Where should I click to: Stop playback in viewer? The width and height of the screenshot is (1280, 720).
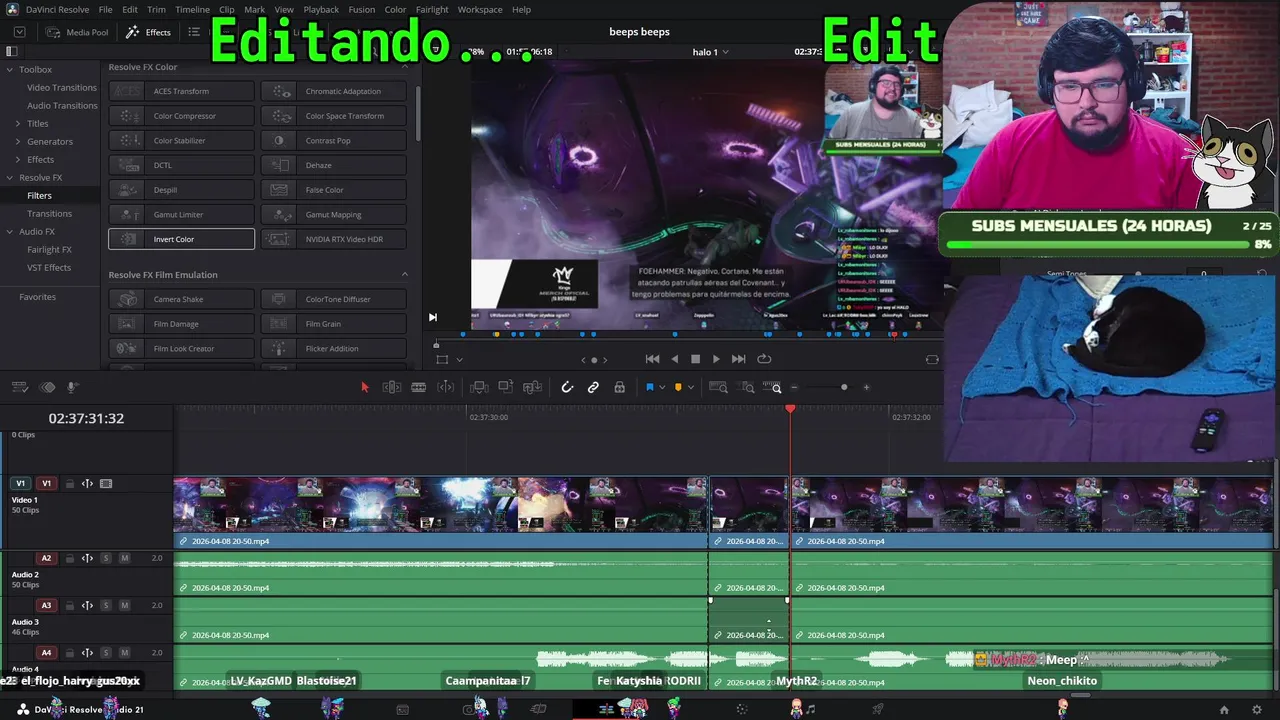tap(695, 359)
